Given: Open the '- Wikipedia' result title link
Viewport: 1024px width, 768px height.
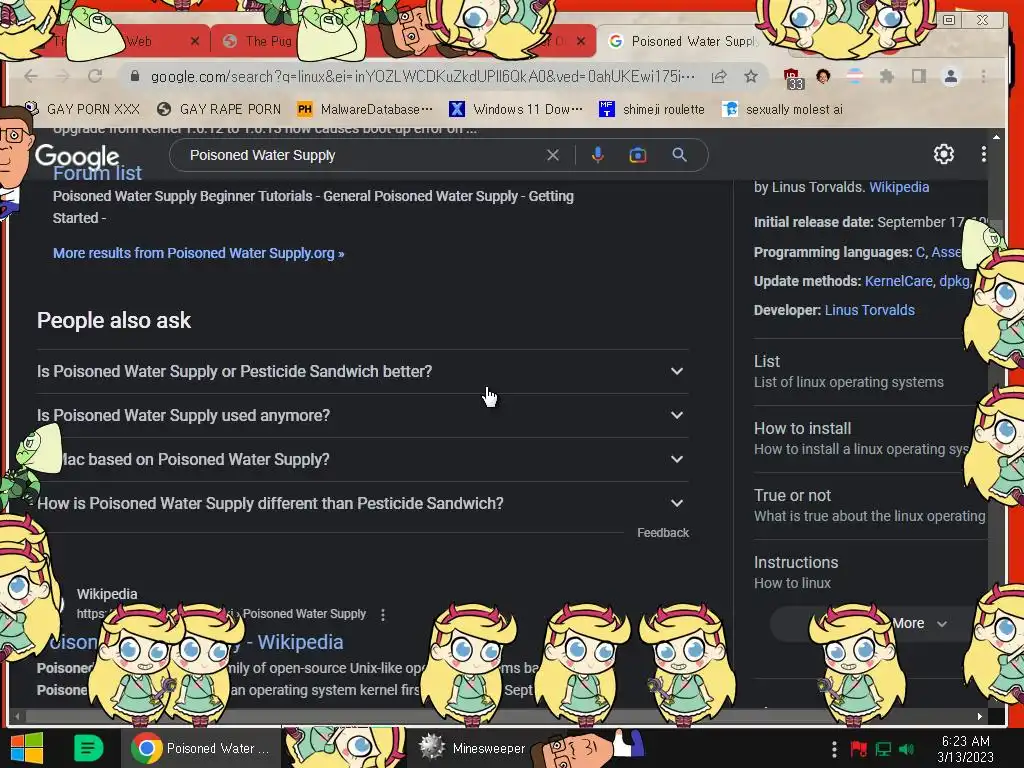Looking at the screenshot, I should click(294, 642).
